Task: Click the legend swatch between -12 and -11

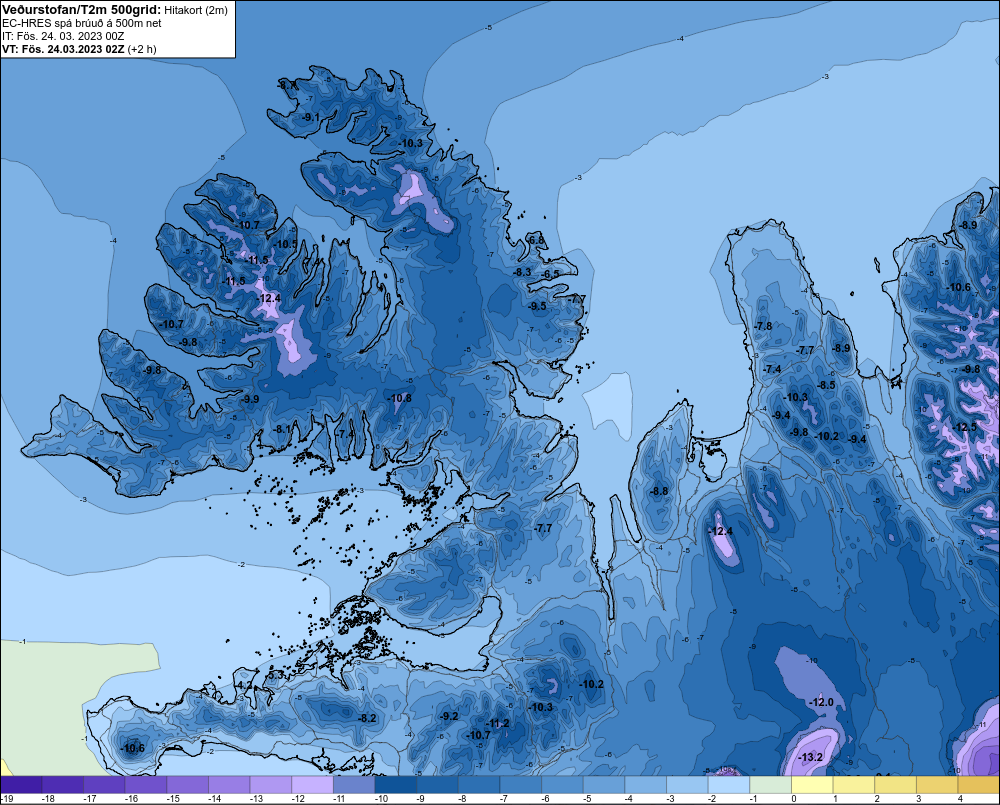Action: tap(312, 784)
